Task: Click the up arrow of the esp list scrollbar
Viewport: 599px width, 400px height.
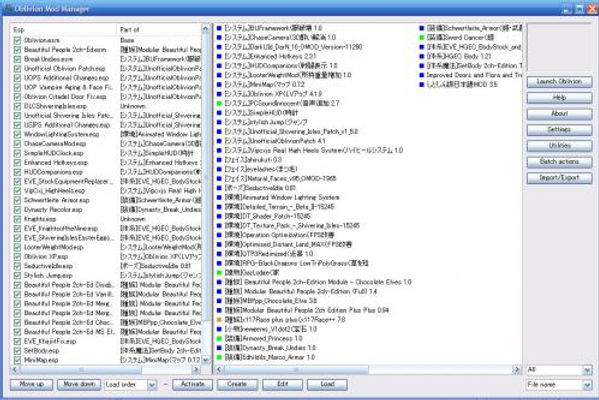Action: pos(206,29)
